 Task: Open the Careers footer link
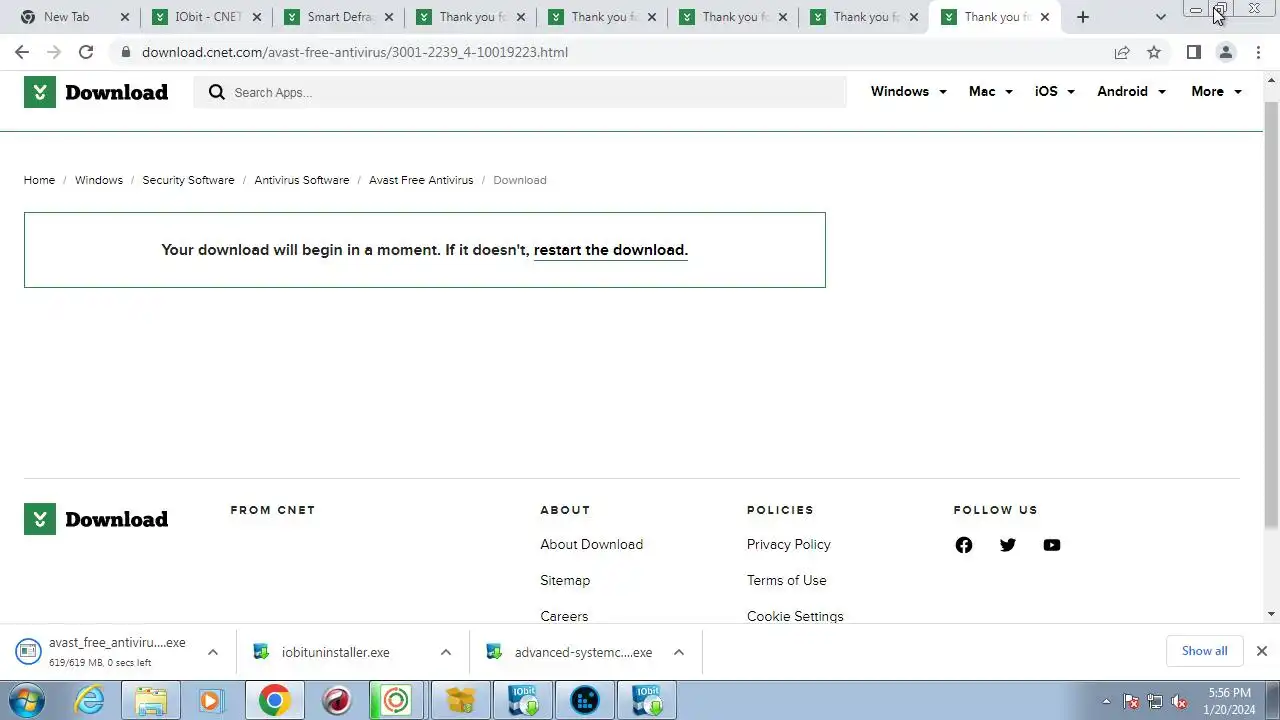pos(564,616)
